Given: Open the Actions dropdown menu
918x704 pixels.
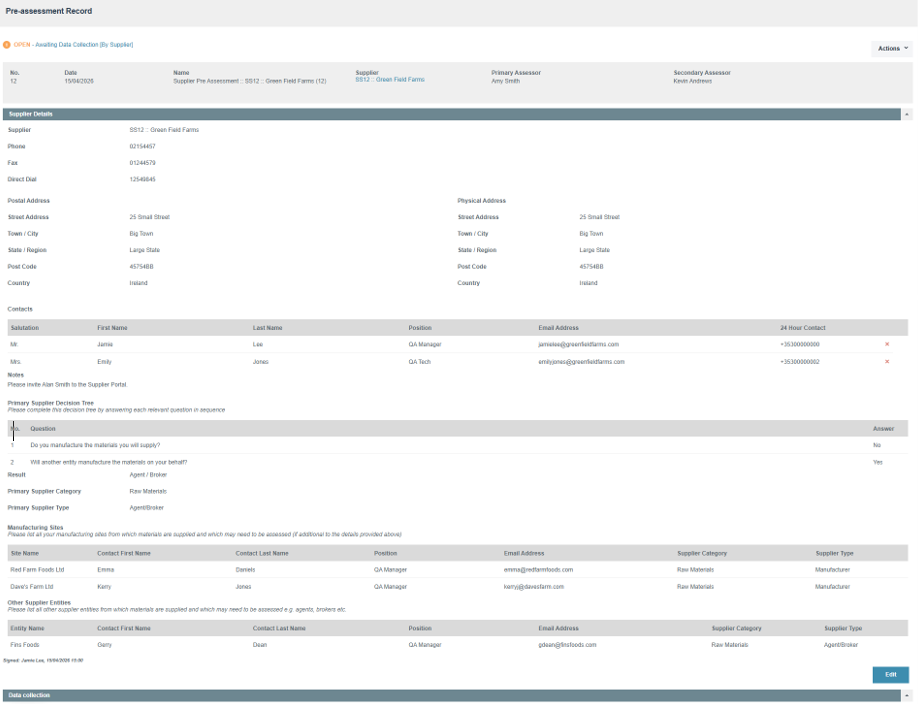Looking at the screenshot, I should (892, 49).
